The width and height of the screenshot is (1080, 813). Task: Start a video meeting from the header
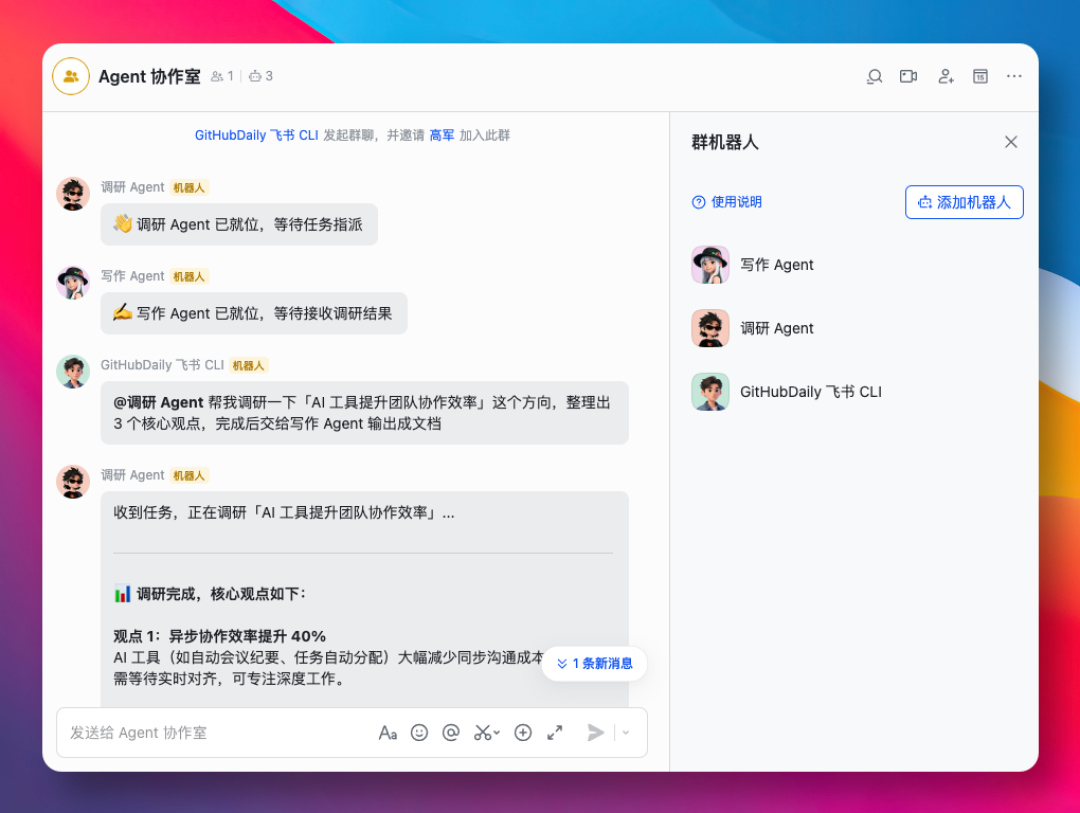(908, 76)
